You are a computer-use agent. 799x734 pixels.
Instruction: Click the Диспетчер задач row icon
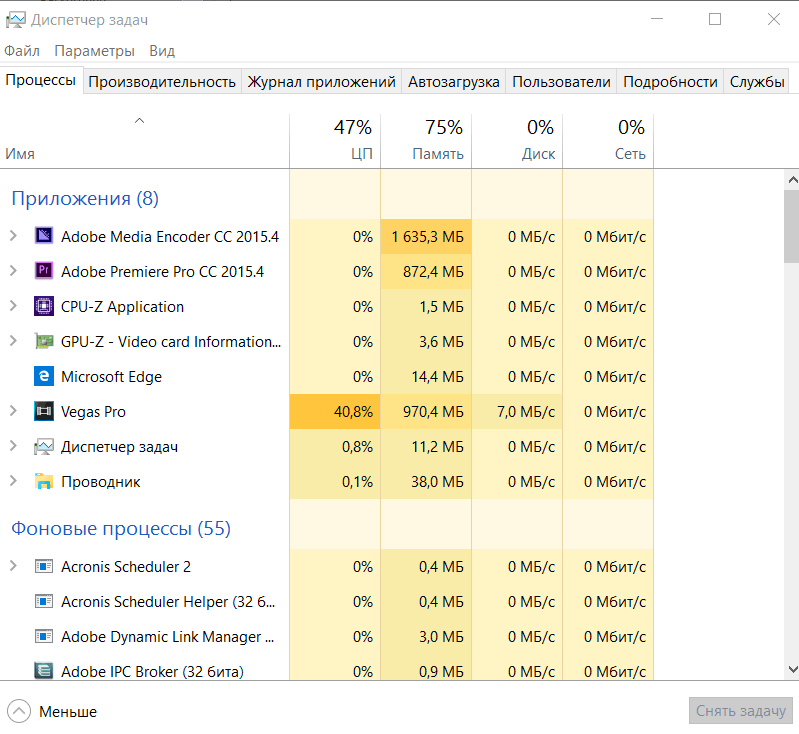(44, 447)
